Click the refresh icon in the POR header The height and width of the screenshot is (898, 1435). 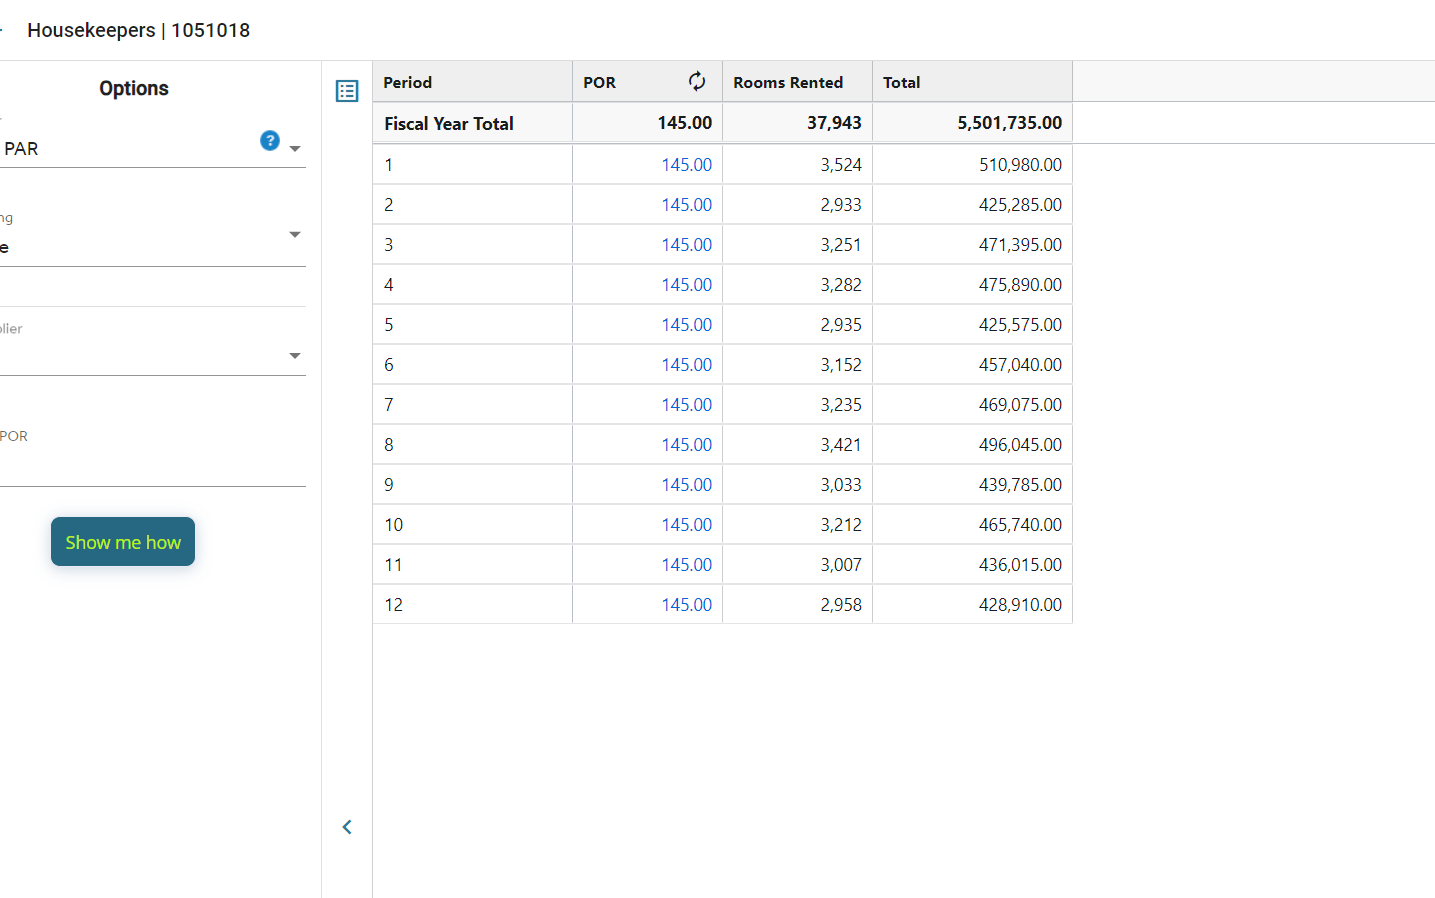[697, 82]
